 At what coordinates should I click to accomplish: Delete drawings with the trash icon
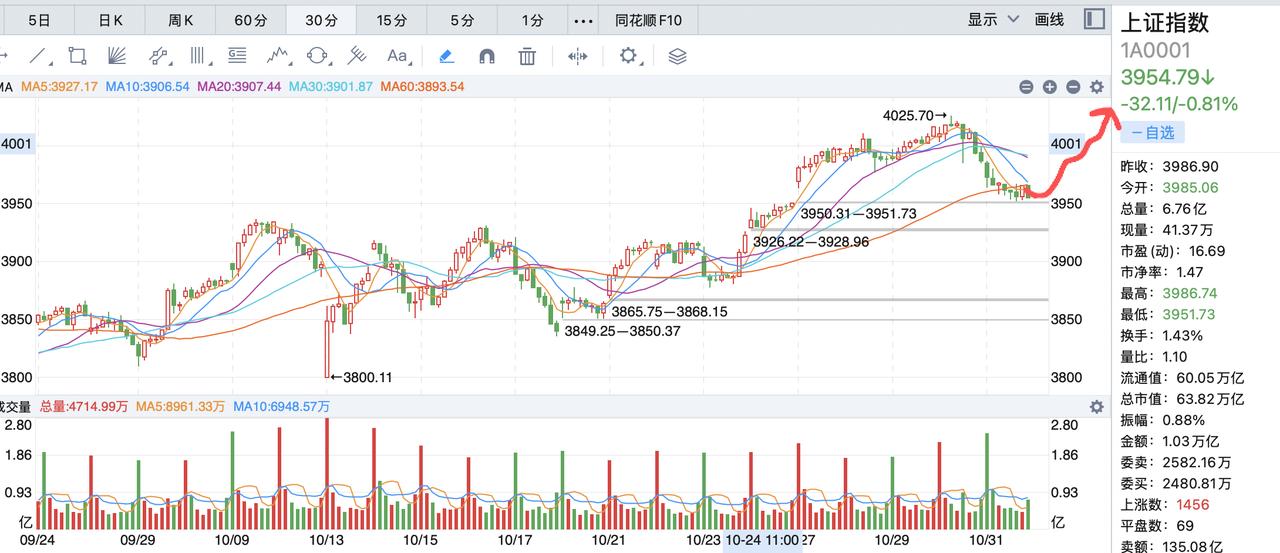point(527,56)
